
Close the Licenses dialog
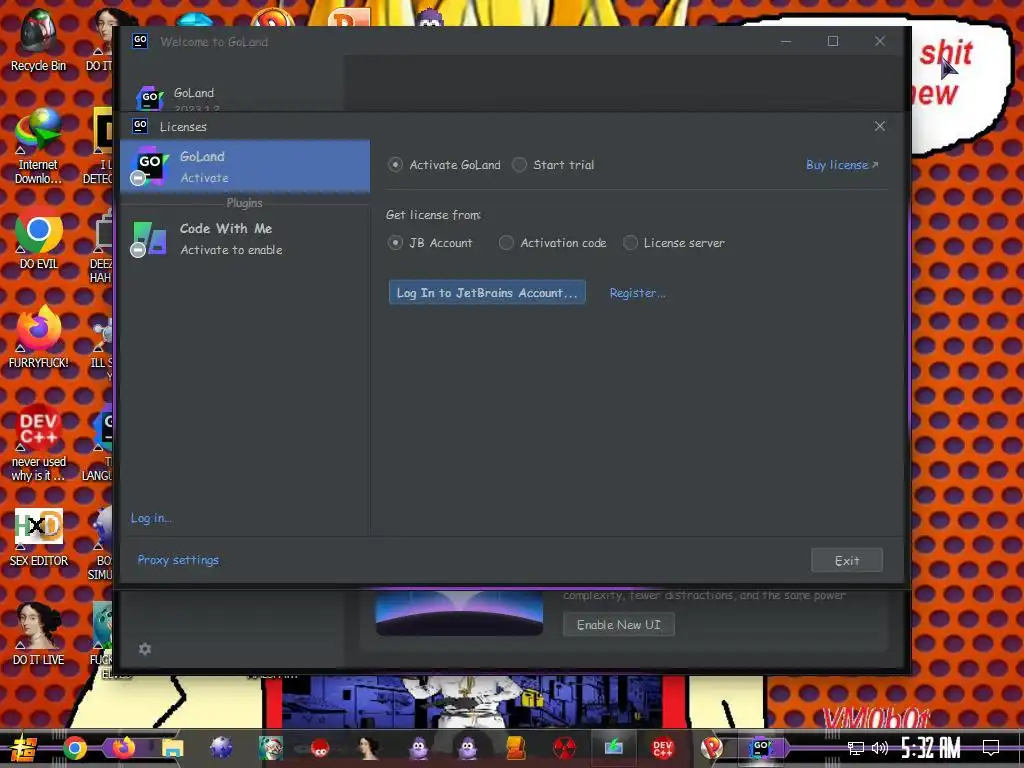pos(880,126)
